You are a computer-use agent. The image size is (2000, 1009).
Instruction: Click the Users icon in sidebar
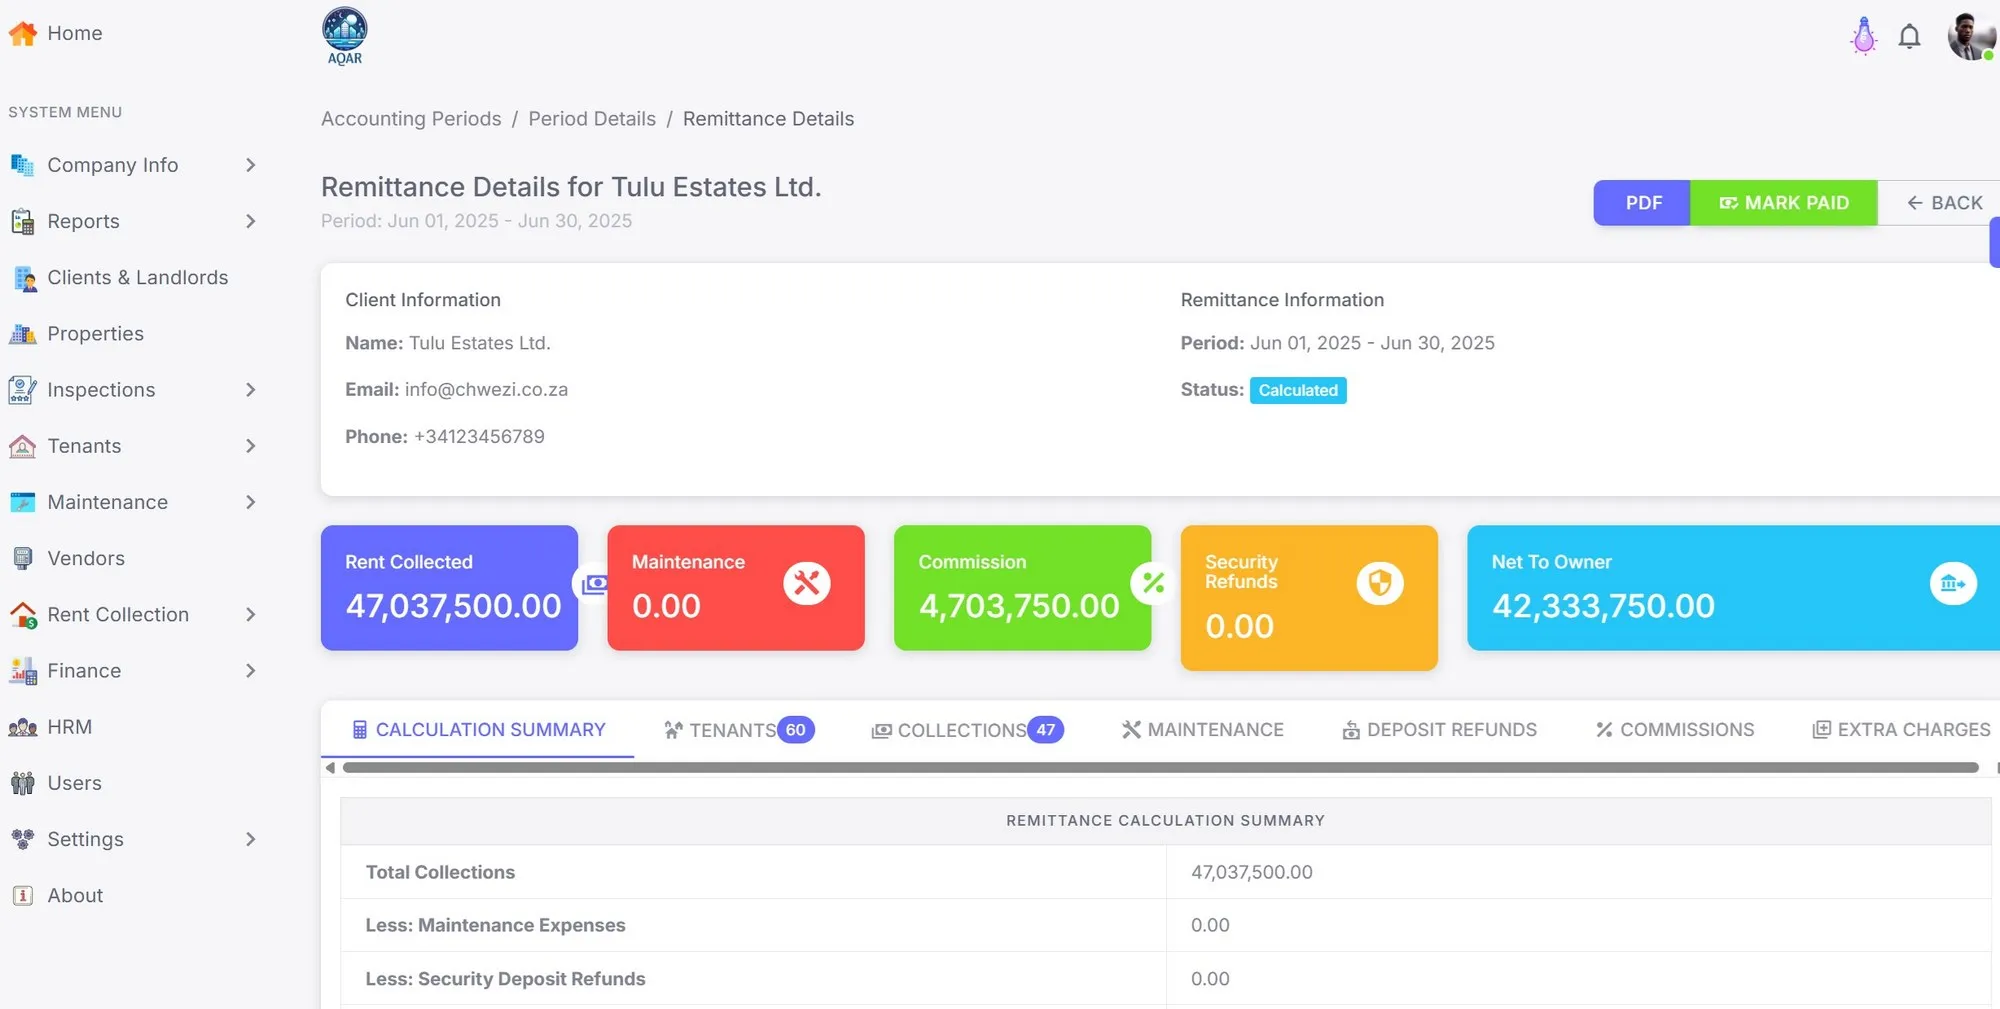tap(21, 783)
